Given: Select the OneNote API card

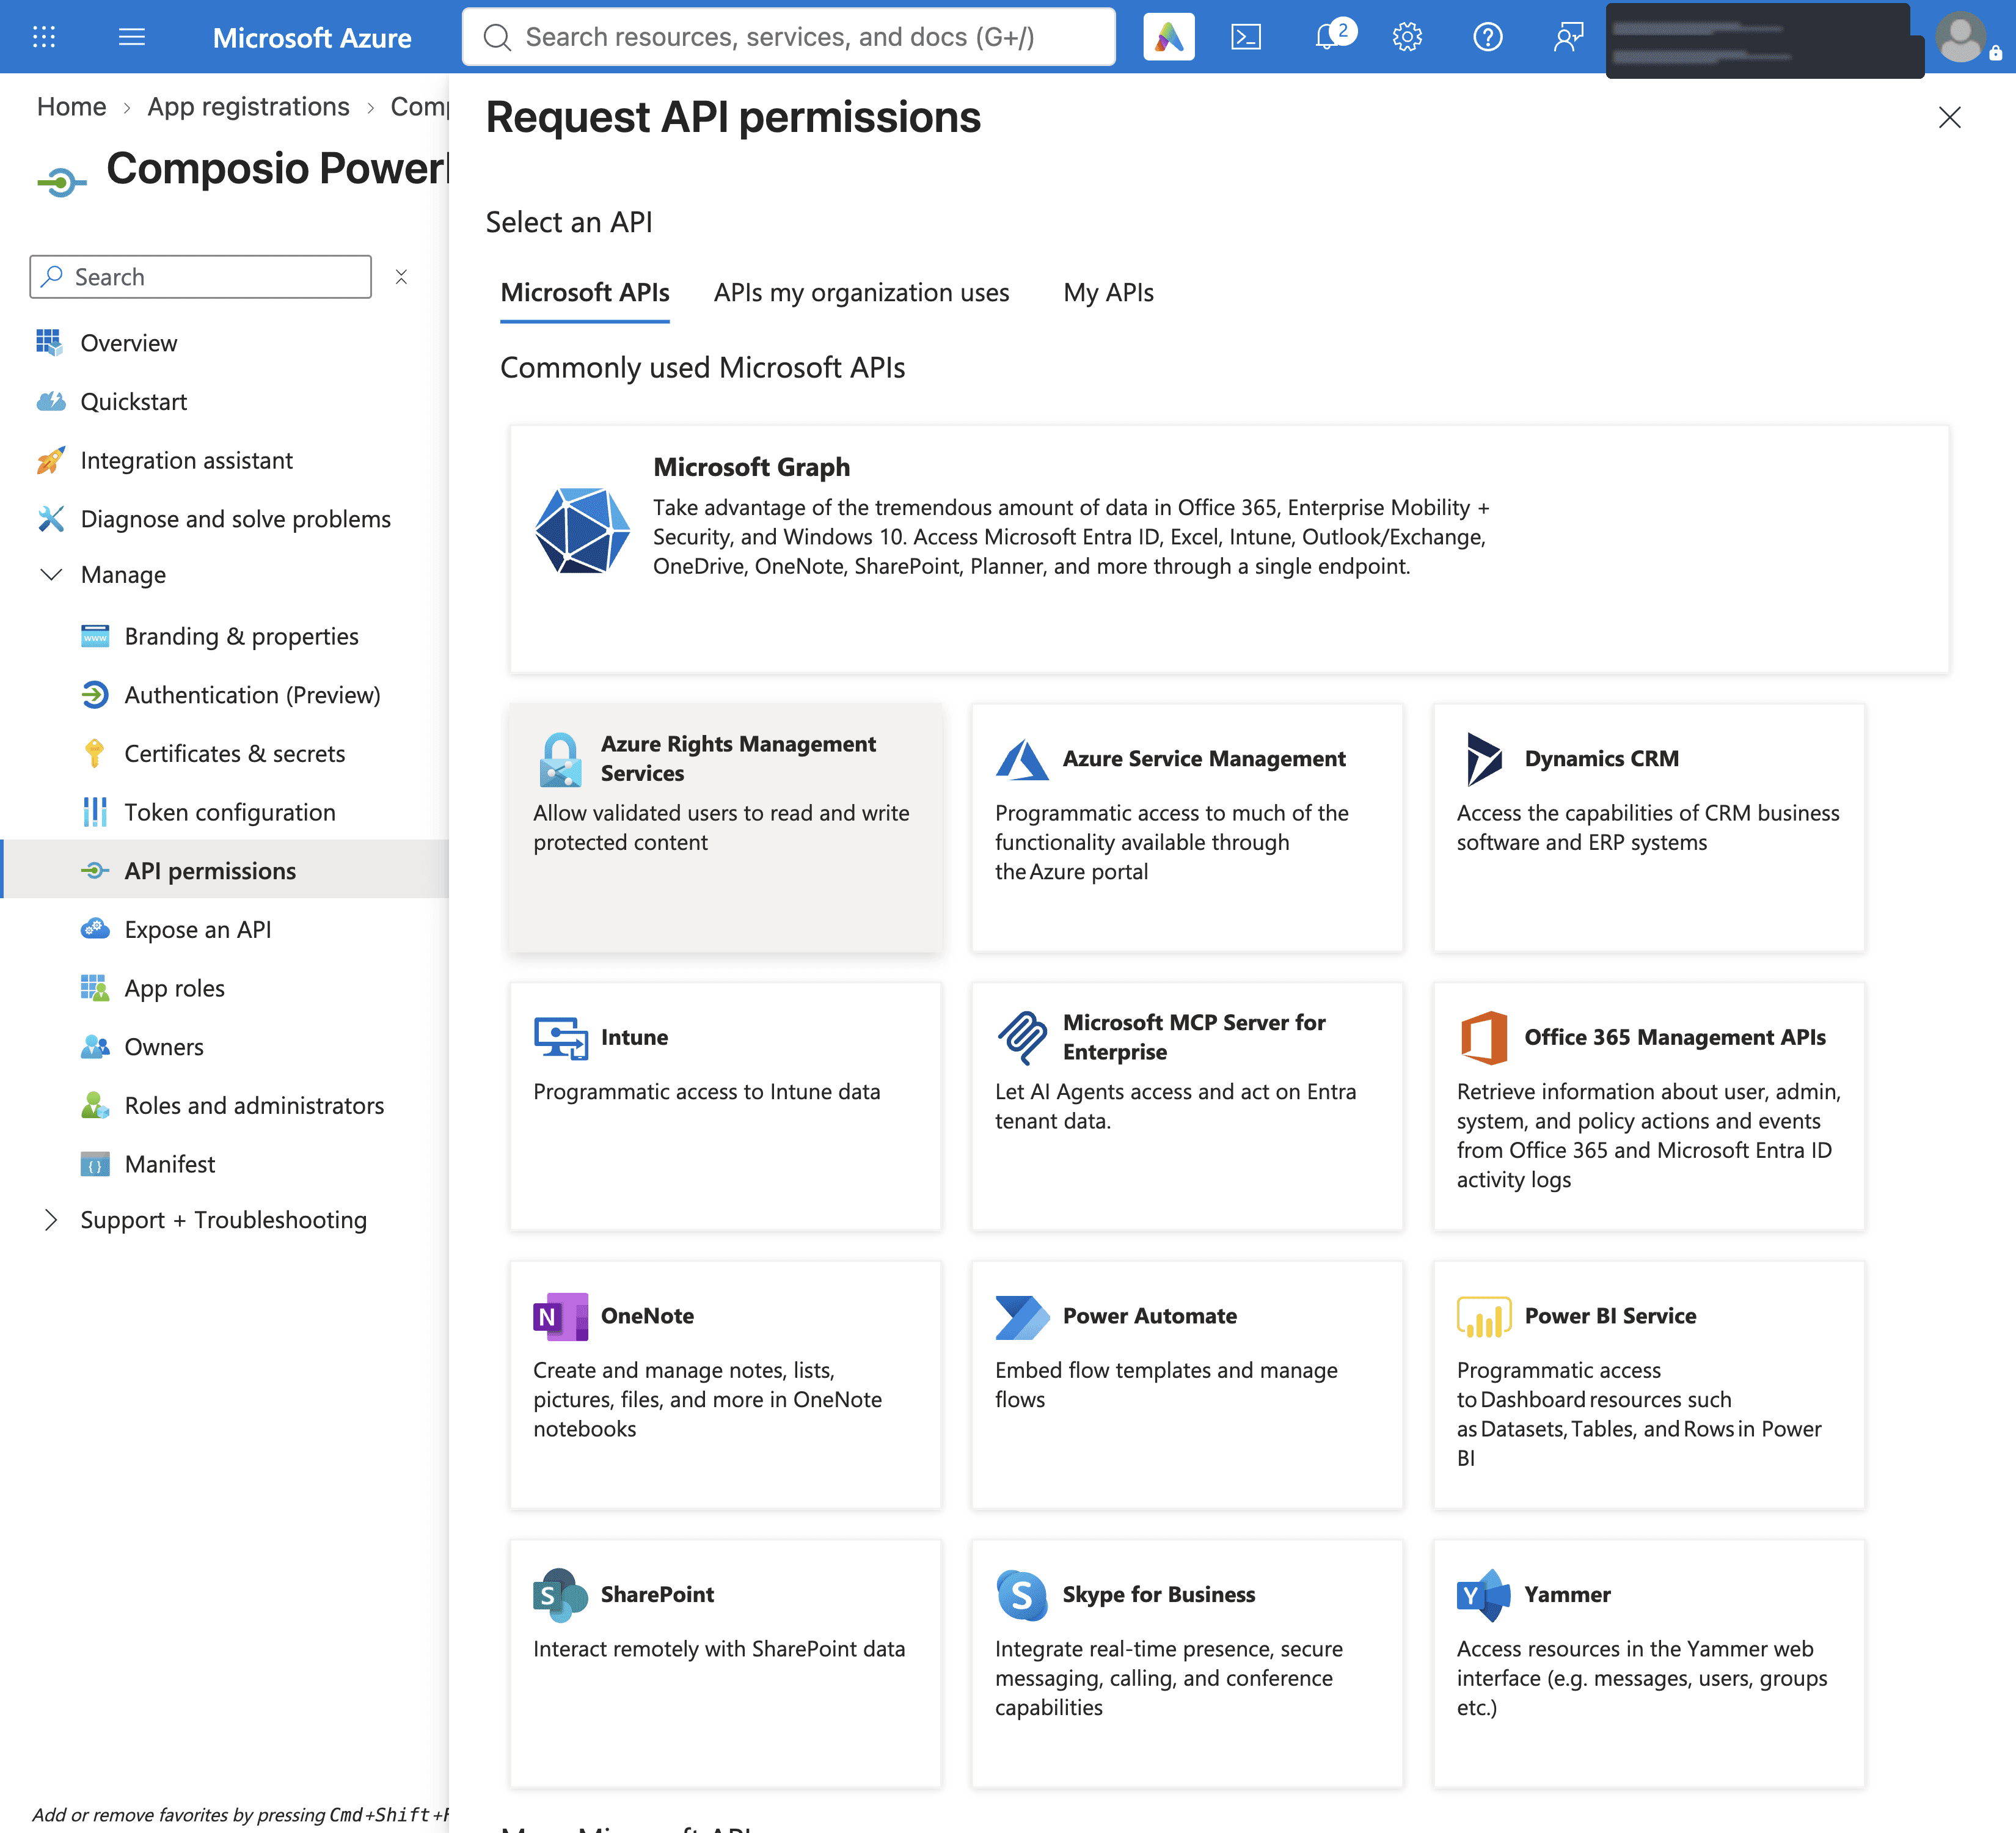Looking at the screenshot, I should tap(725, 1385).
